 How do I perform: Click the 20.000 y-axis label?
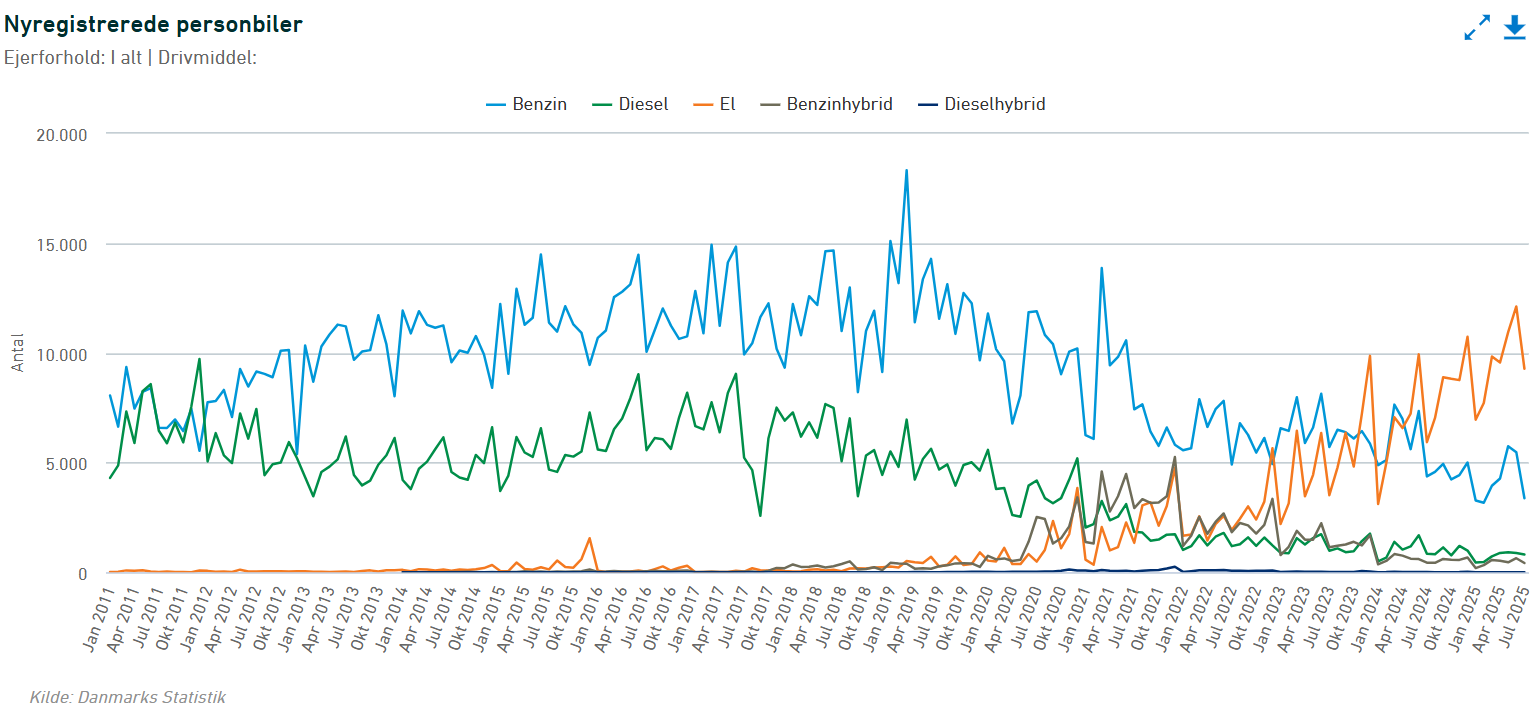click(x=61, y=135)
